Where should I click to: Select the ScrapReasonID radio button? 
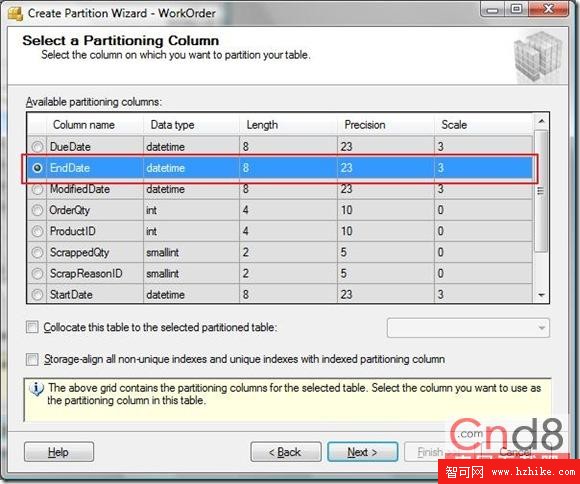click(x=37, y=273)
